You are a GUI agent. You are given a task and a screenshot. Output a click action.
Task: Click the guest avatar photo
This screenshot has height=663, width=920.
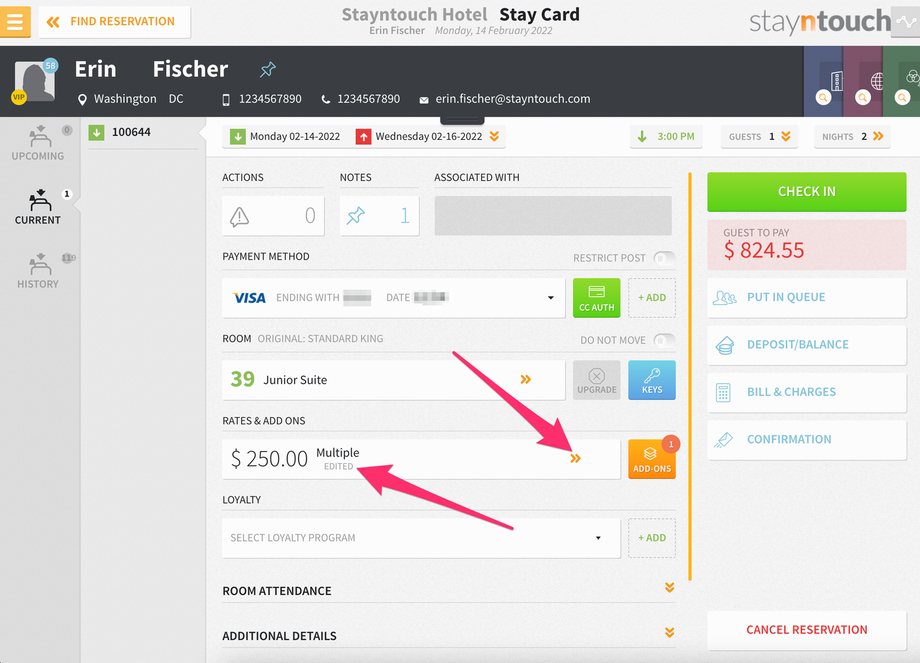tap(35, 81)
